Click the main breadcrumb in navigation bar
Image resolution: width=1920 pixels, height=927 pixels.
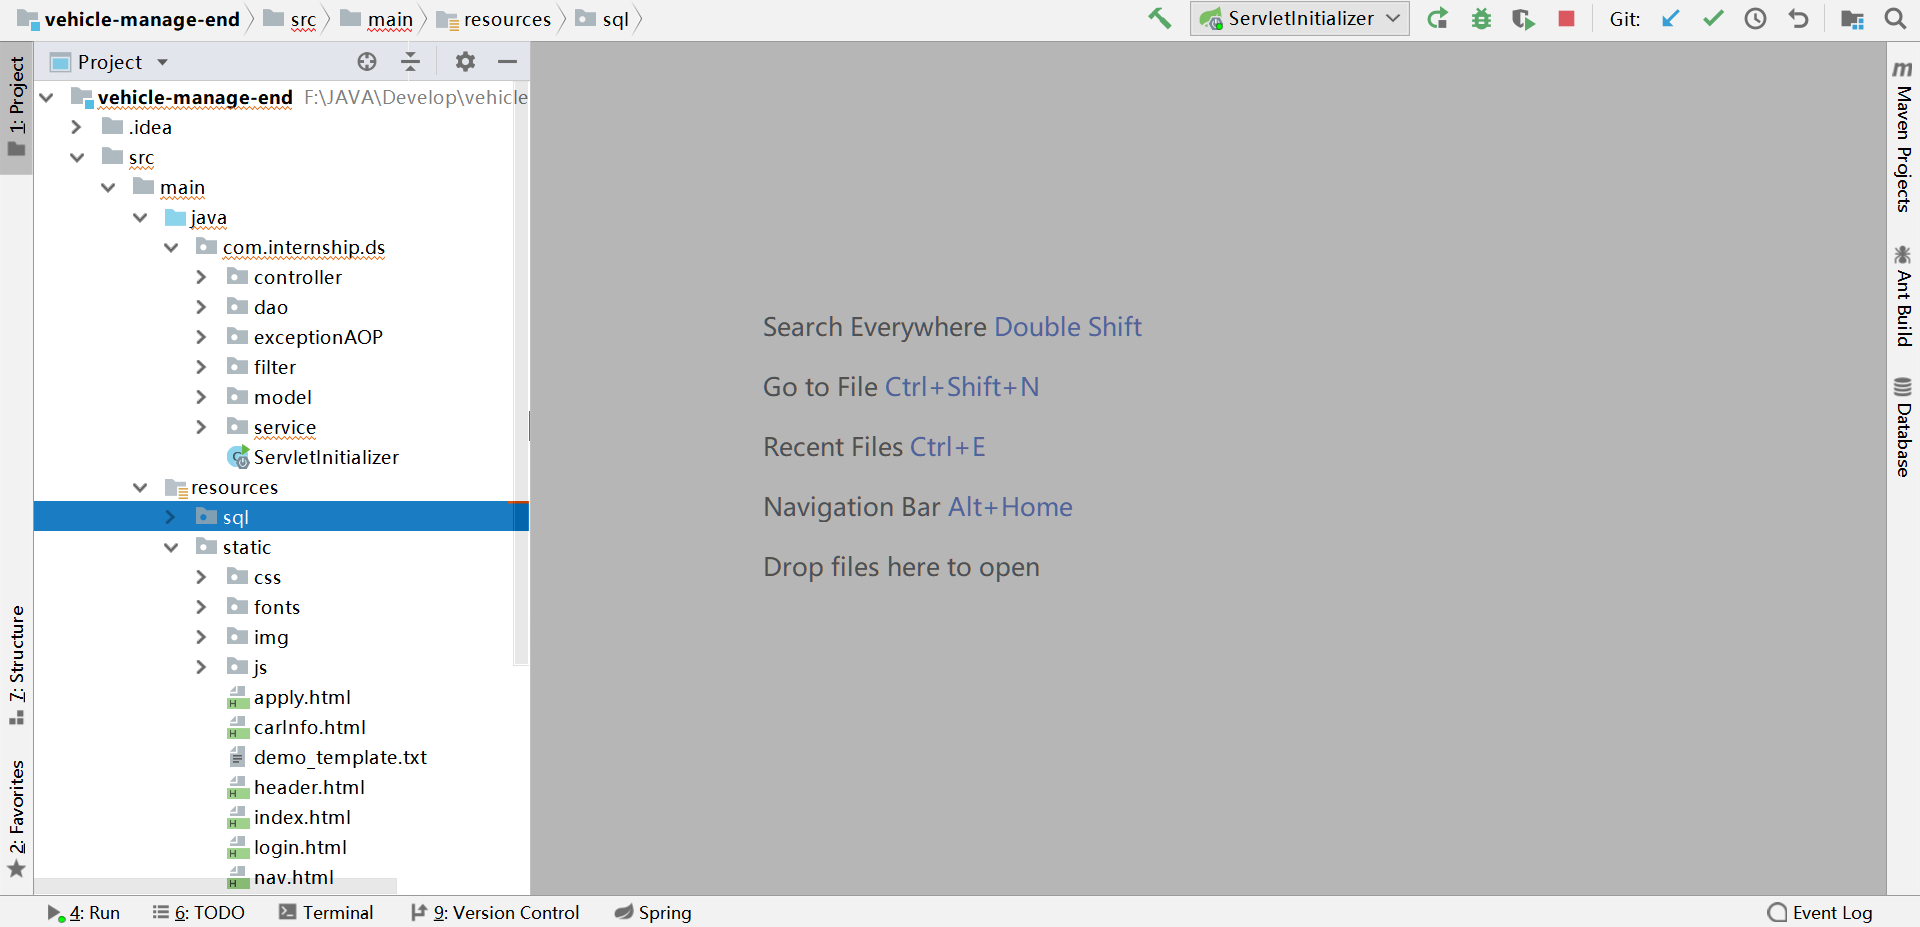point(377,19)
